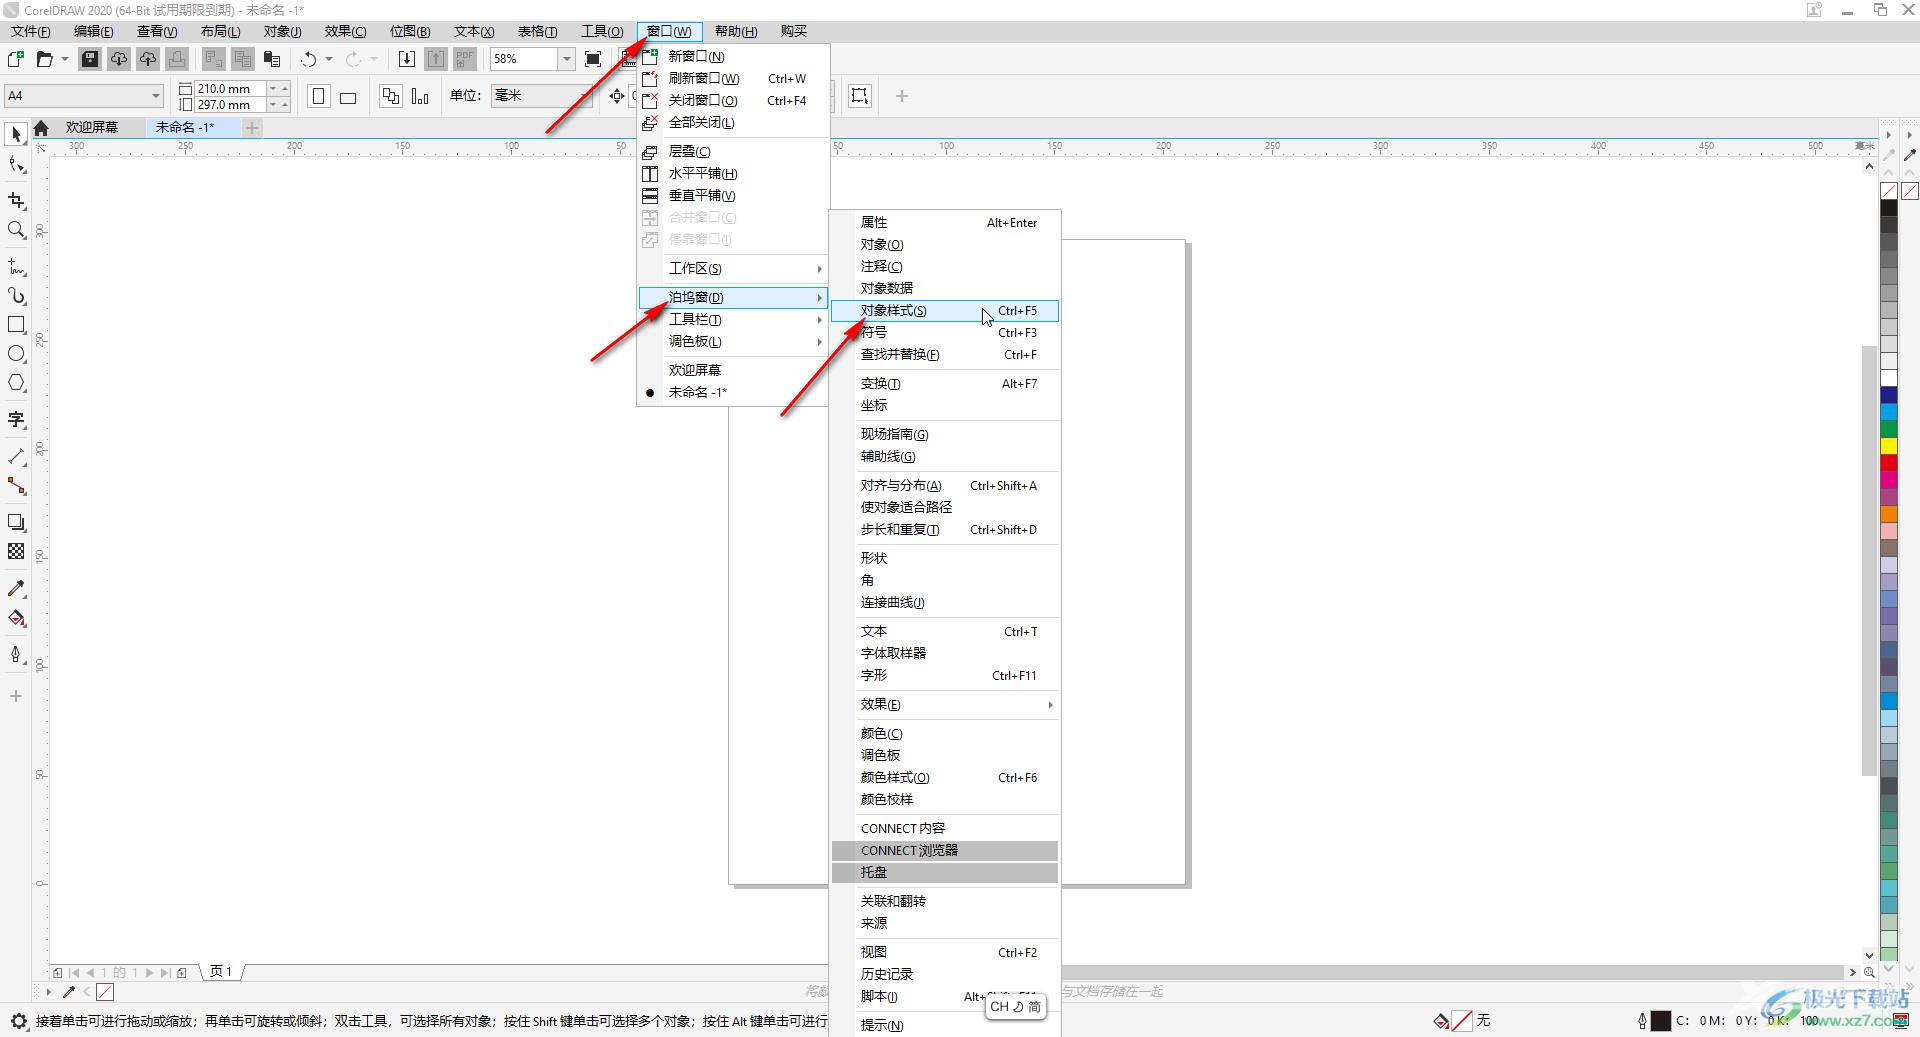Pick the black palette swatch
The image size is (1920, 1037).
[x=1889, y=208]
